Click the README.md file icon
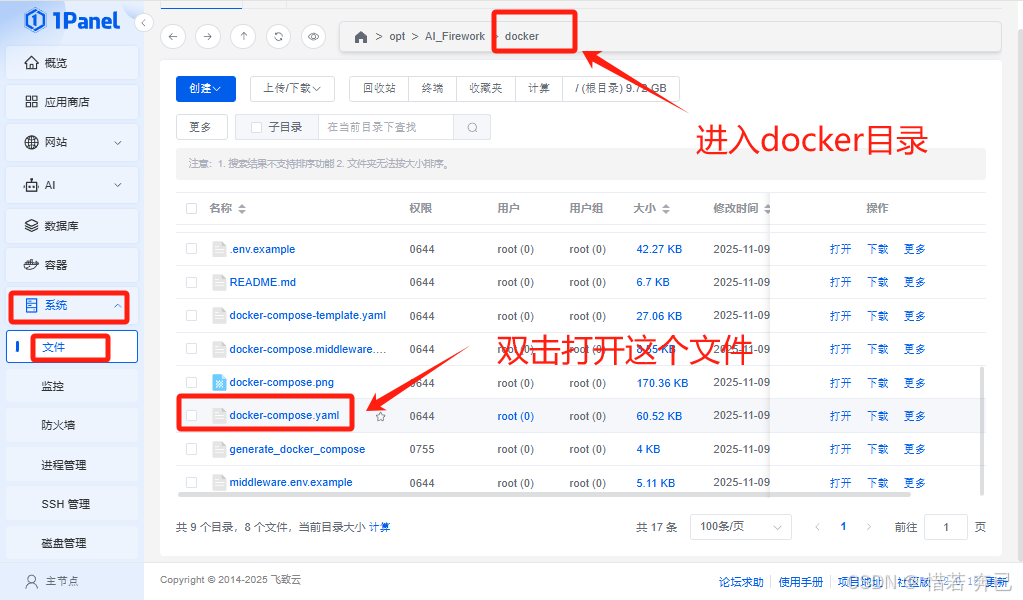Image resolution: width=1023 pixels, height=600 pixels. pyautogui.click(x=219, y=282)
